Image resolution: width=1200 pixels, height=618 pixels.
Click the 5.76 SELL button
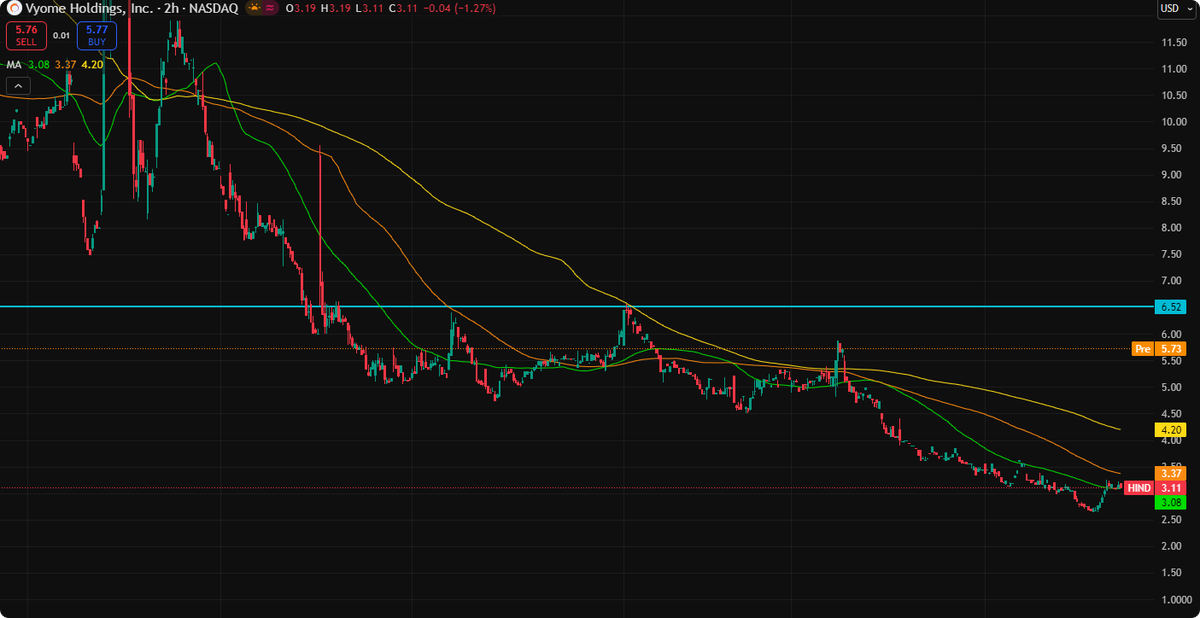coord(26,36)
